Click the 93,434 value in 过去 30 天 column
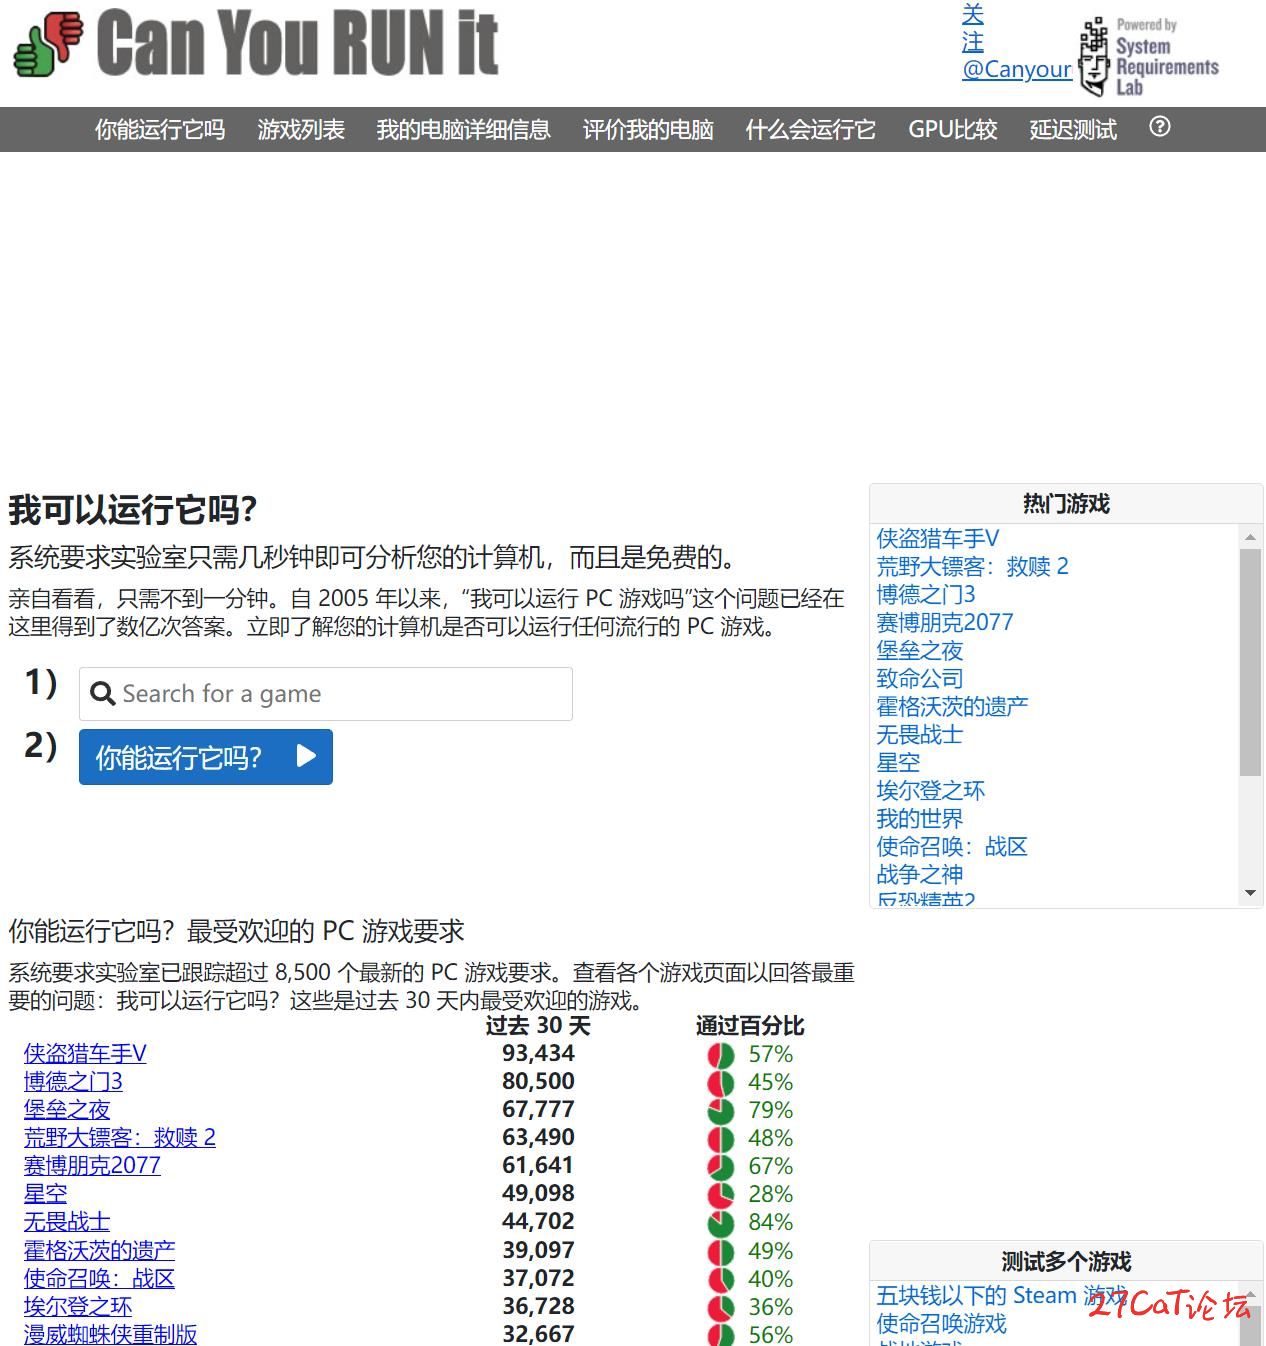 point(538,1053)
